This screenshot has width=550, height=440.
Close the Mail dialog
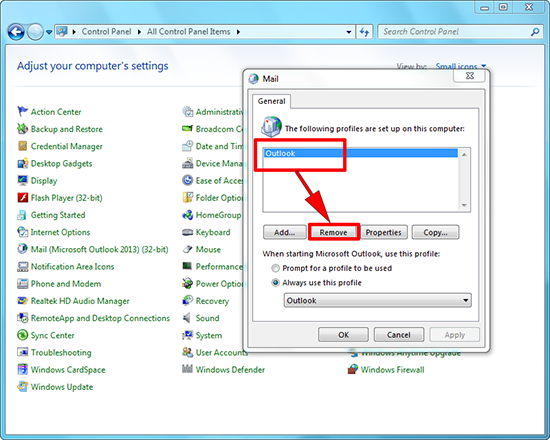point(470,76)
